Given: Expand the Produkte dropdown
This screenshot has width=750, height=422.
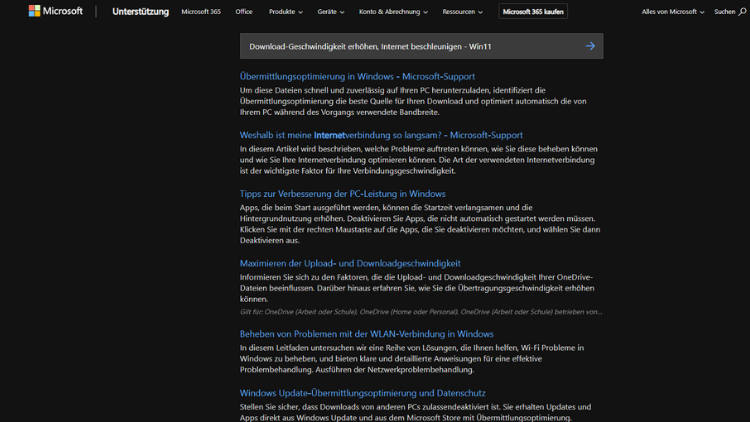Looking at the screenshot, I should (286, 11).
